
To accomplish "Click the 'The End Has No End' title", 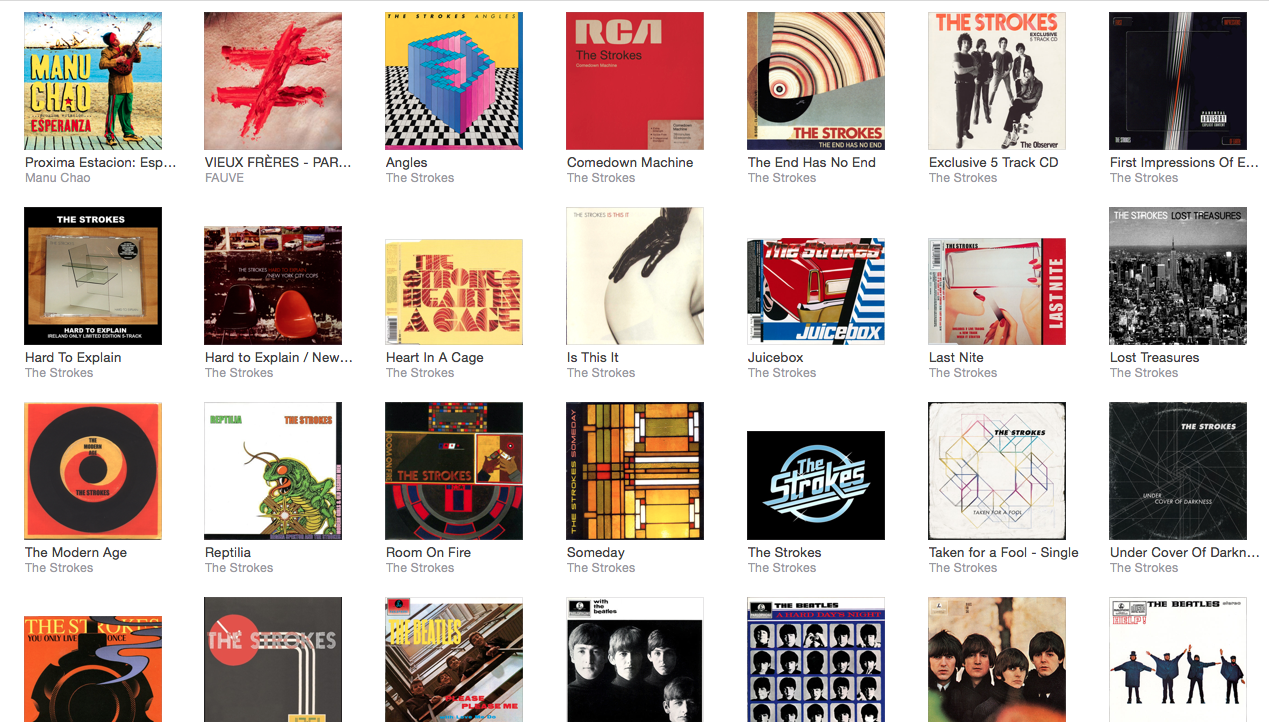I will click(811, 162).
